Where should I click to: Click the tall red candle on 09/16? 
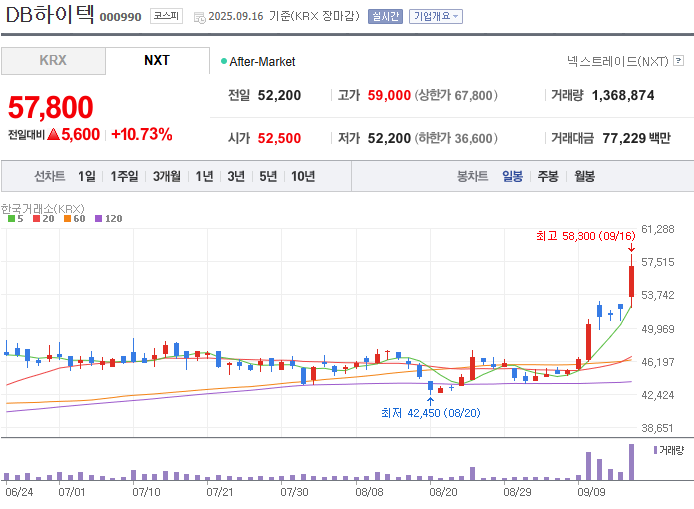[632, 281]
